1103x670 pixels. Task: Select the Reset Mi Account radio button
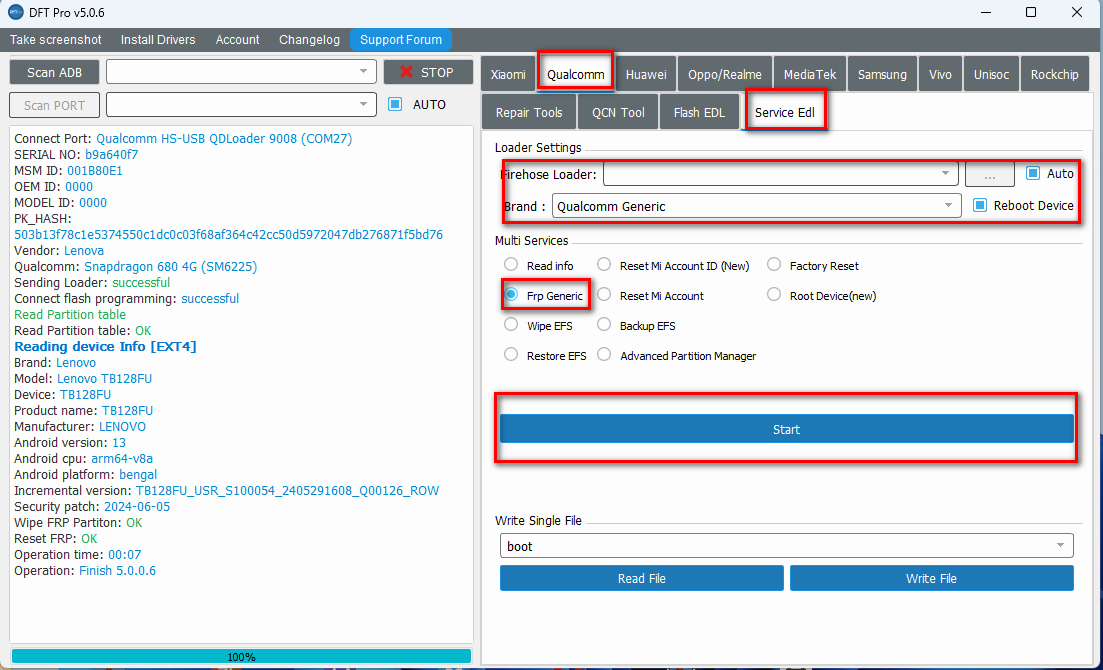tap(604, 295)
